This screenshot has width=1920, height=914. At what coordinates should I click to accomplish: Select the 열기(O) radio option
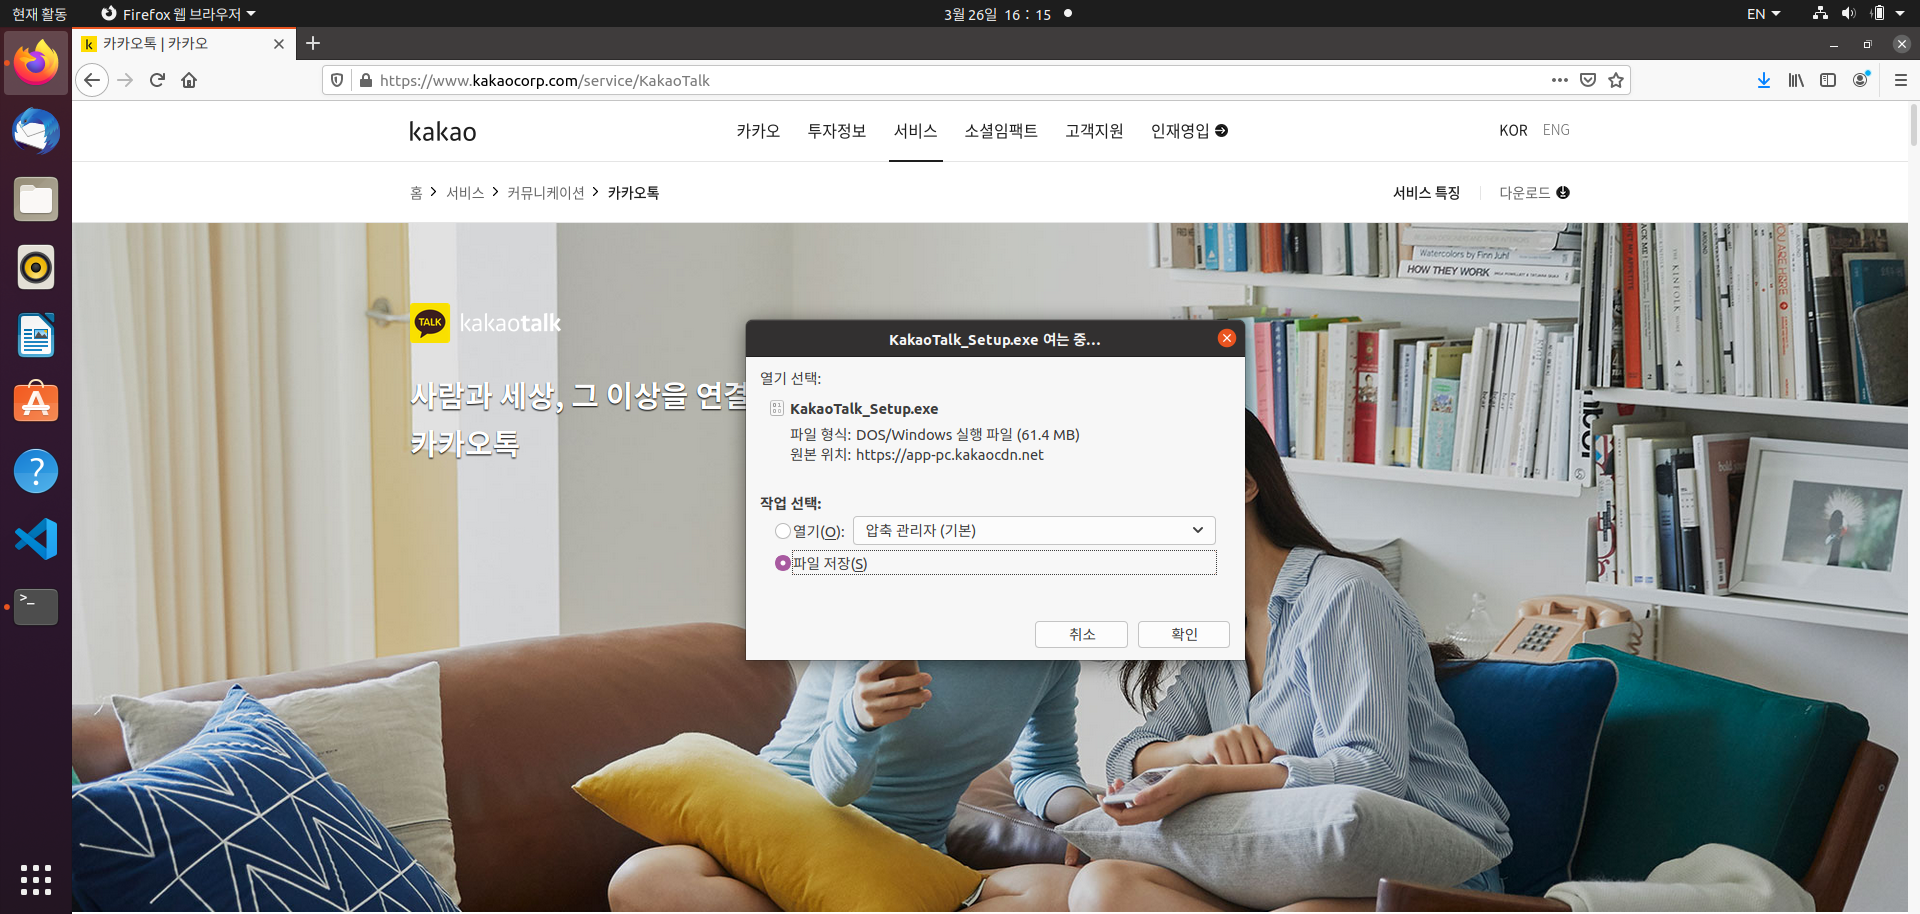pyautogui.click(x=782, y=531)
